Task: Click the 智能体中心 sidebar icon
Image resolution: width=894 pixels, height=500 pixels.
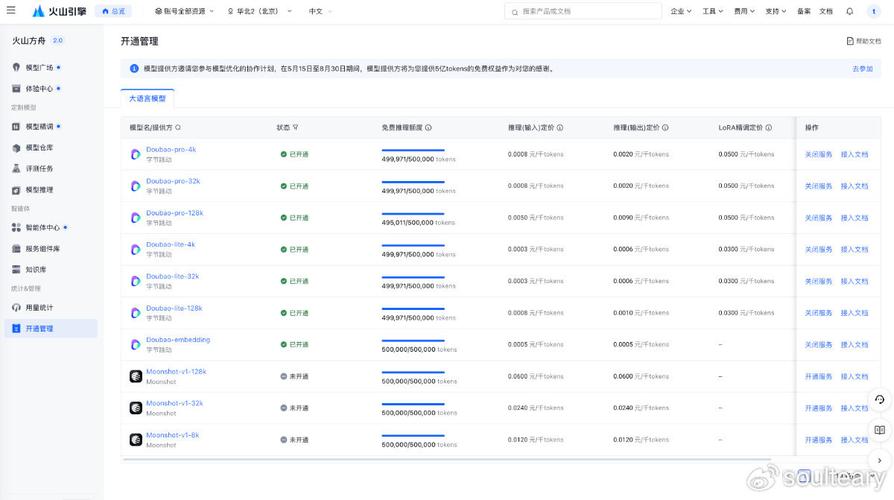Action: click(16, 227)
